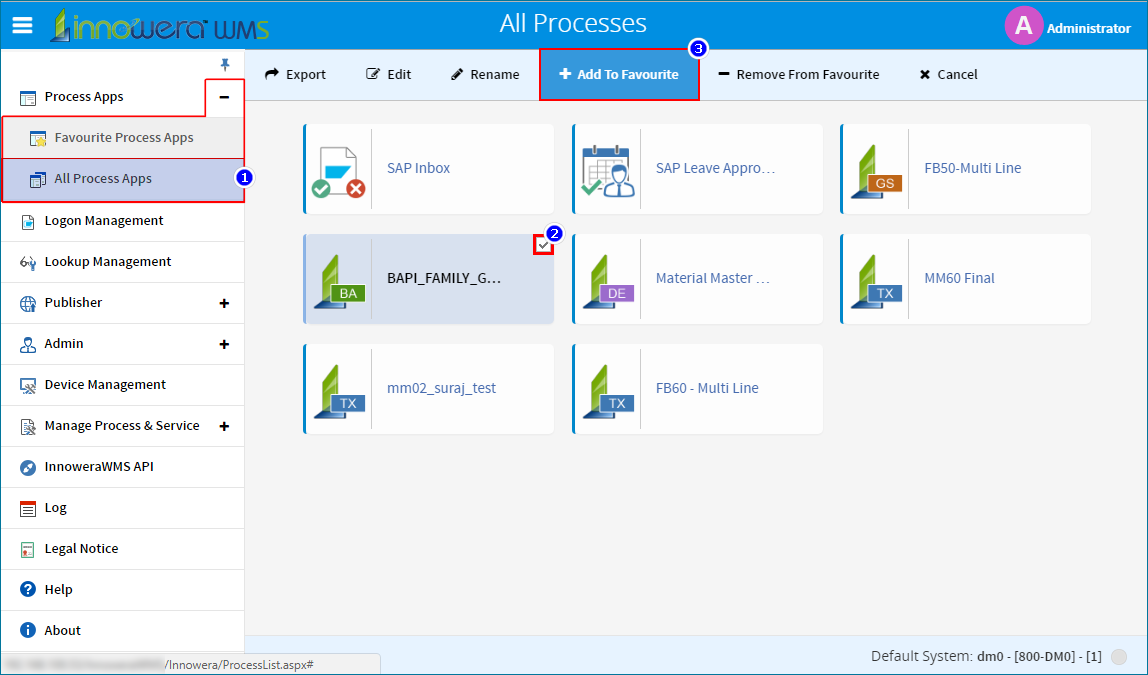
Task: Open Device Management
Action: point(123,385)
